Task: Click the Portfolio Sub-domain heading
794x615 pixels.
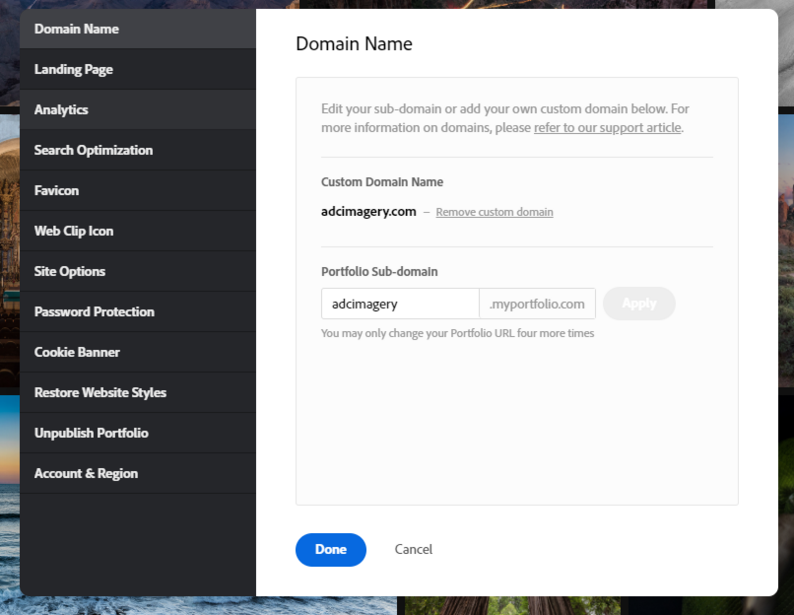Action: [379, 272]
